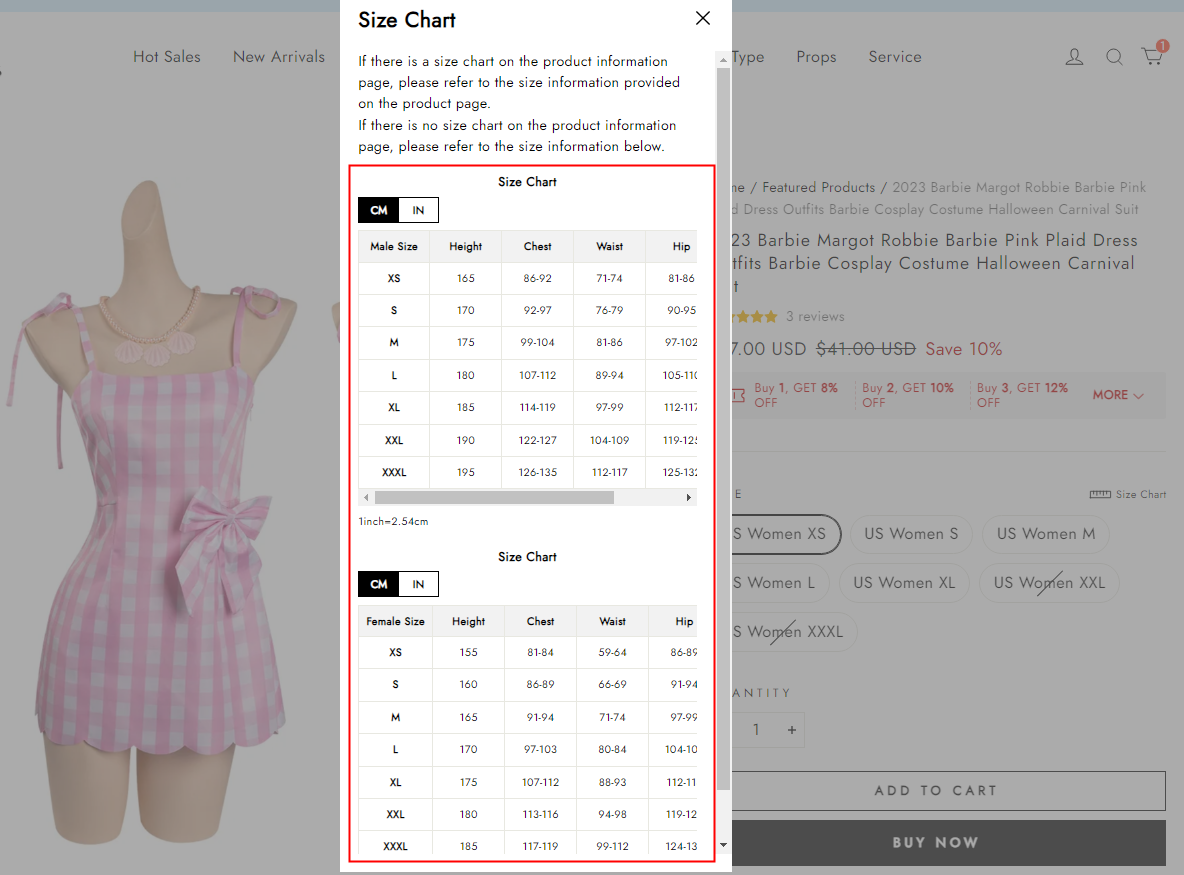
Task: Open the user account icon
Action: pyautogui.click(x=1074, y=57)
